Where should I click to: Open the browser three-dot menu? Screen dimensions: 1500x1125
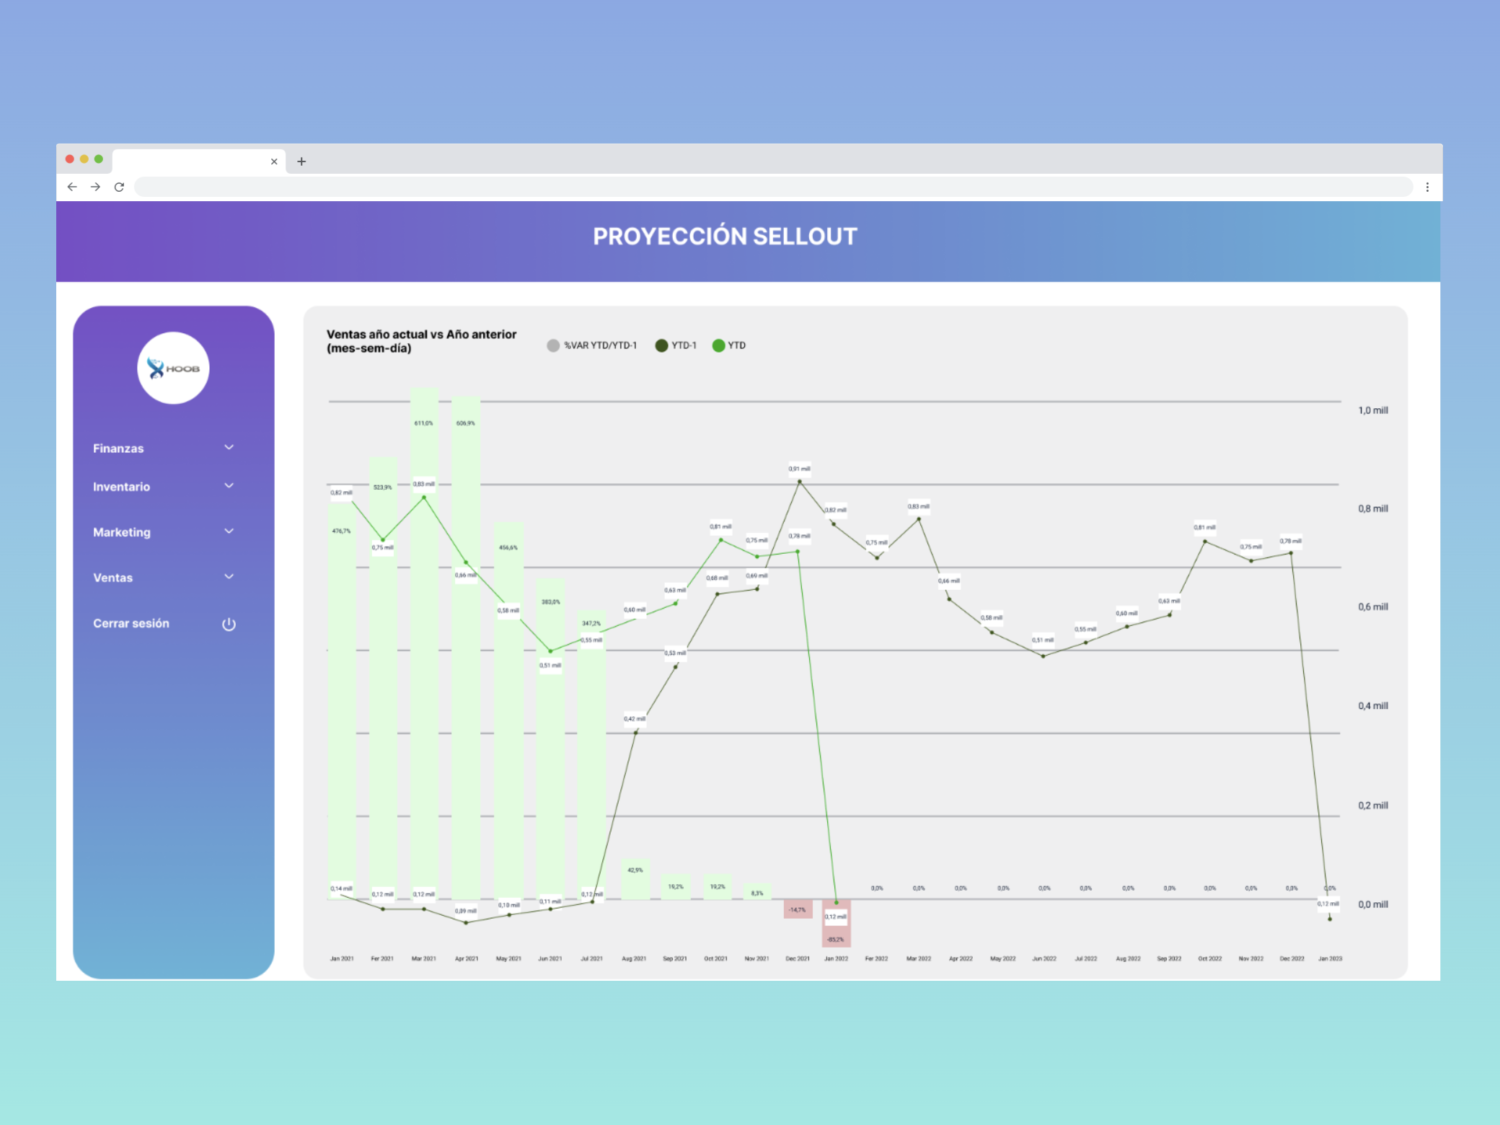(x=1427, y=187)
